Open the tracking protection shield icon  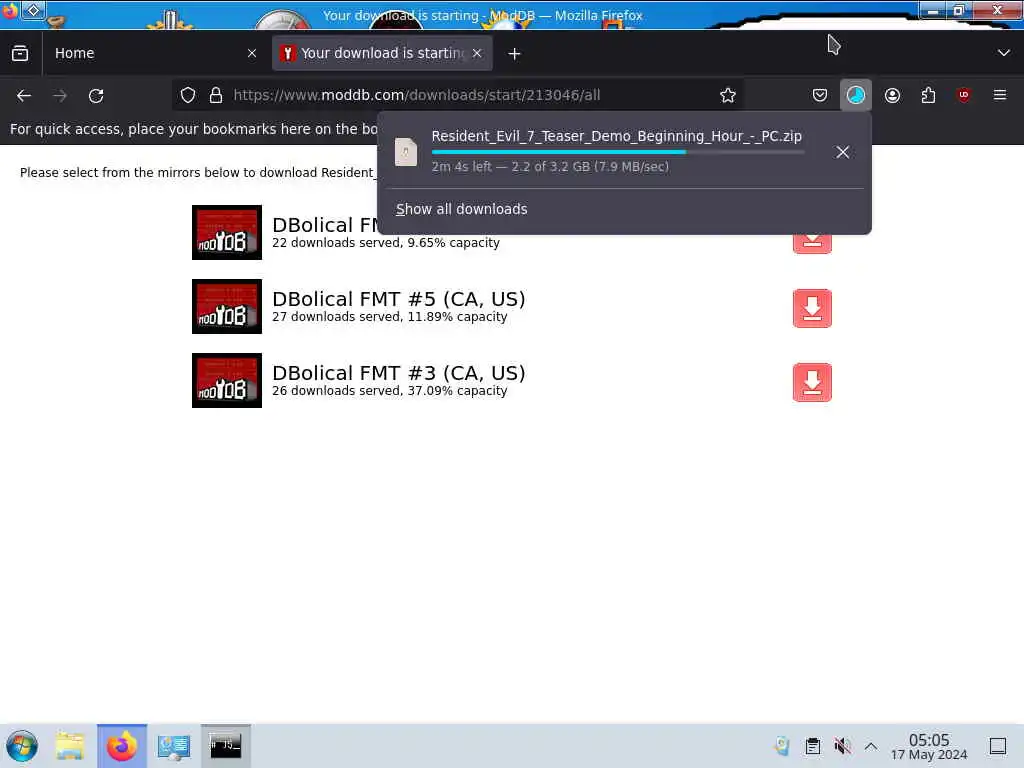click(188, 95)
